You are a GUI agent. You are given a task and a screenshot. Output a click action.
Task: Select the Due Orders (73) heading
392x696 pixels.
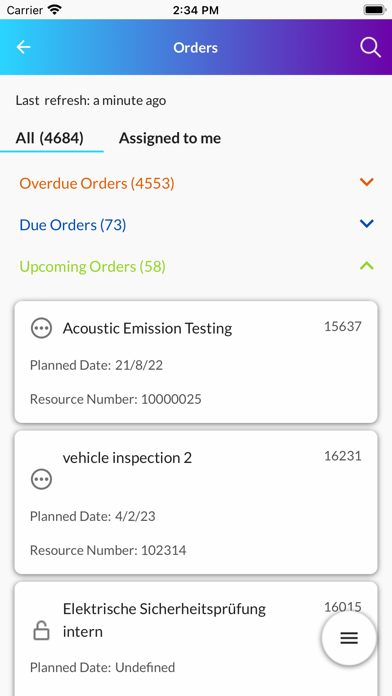click(73, 225)
